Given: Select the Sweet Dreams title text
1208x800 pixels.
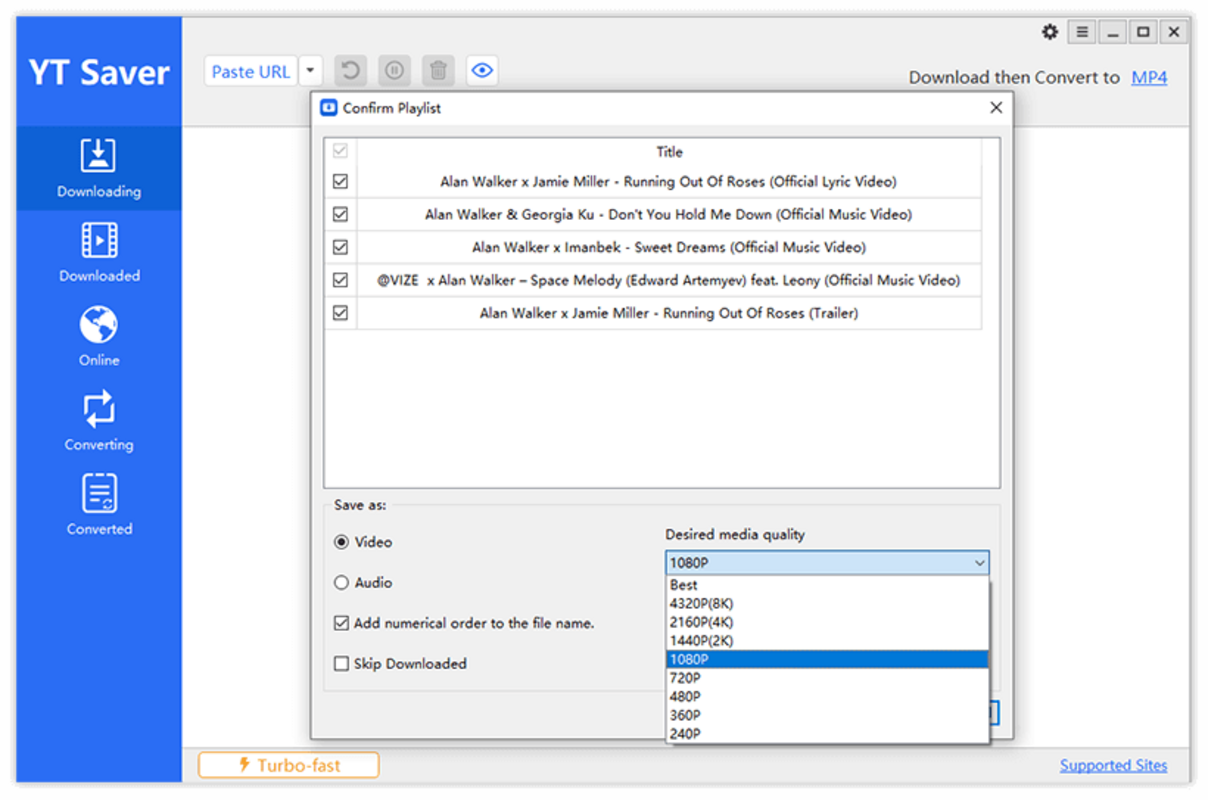Looking at the screenshot, I should click(x=669, y=247).
